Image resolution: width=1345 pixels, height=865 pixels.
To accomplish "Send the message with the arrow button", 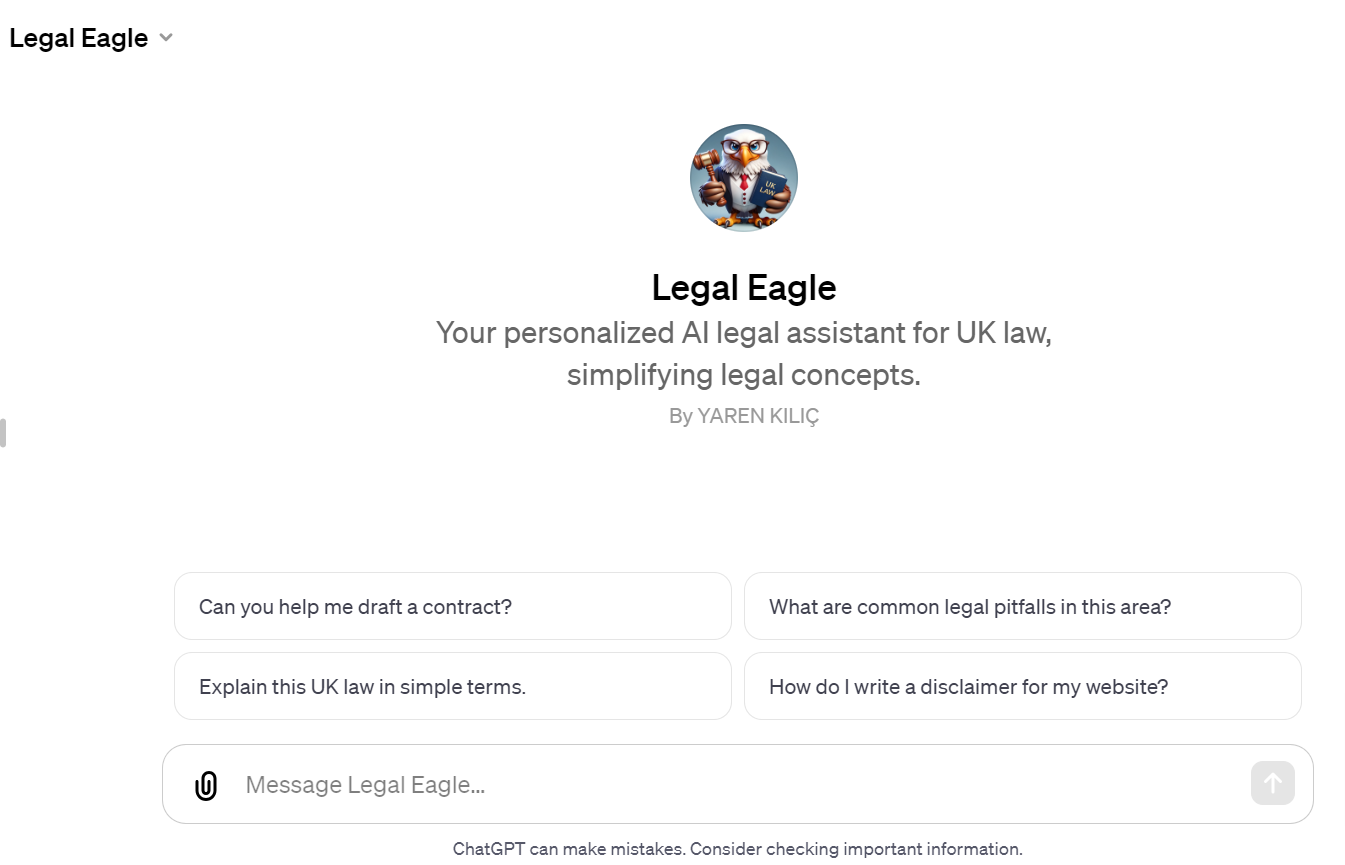I will click(1272, 783).
